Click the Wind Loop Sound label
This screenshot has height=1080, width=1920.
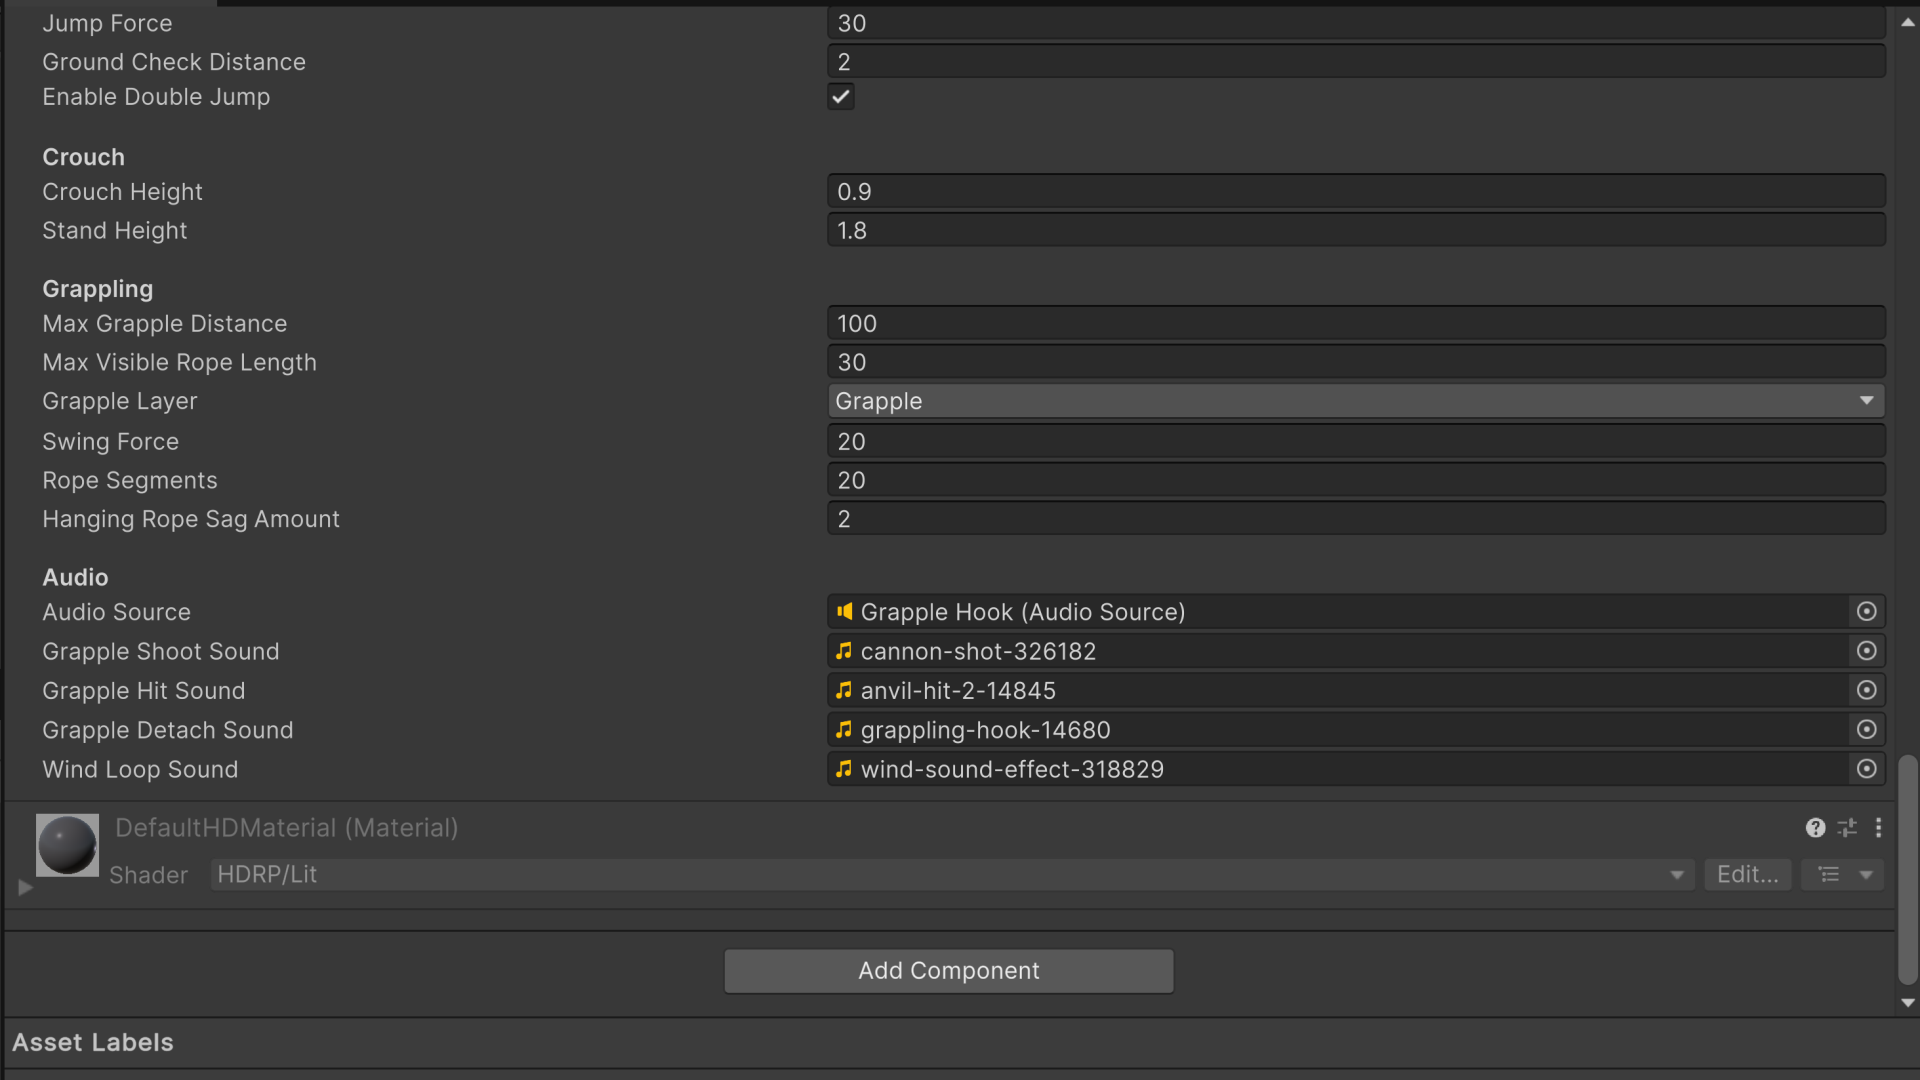click(140, 769)
